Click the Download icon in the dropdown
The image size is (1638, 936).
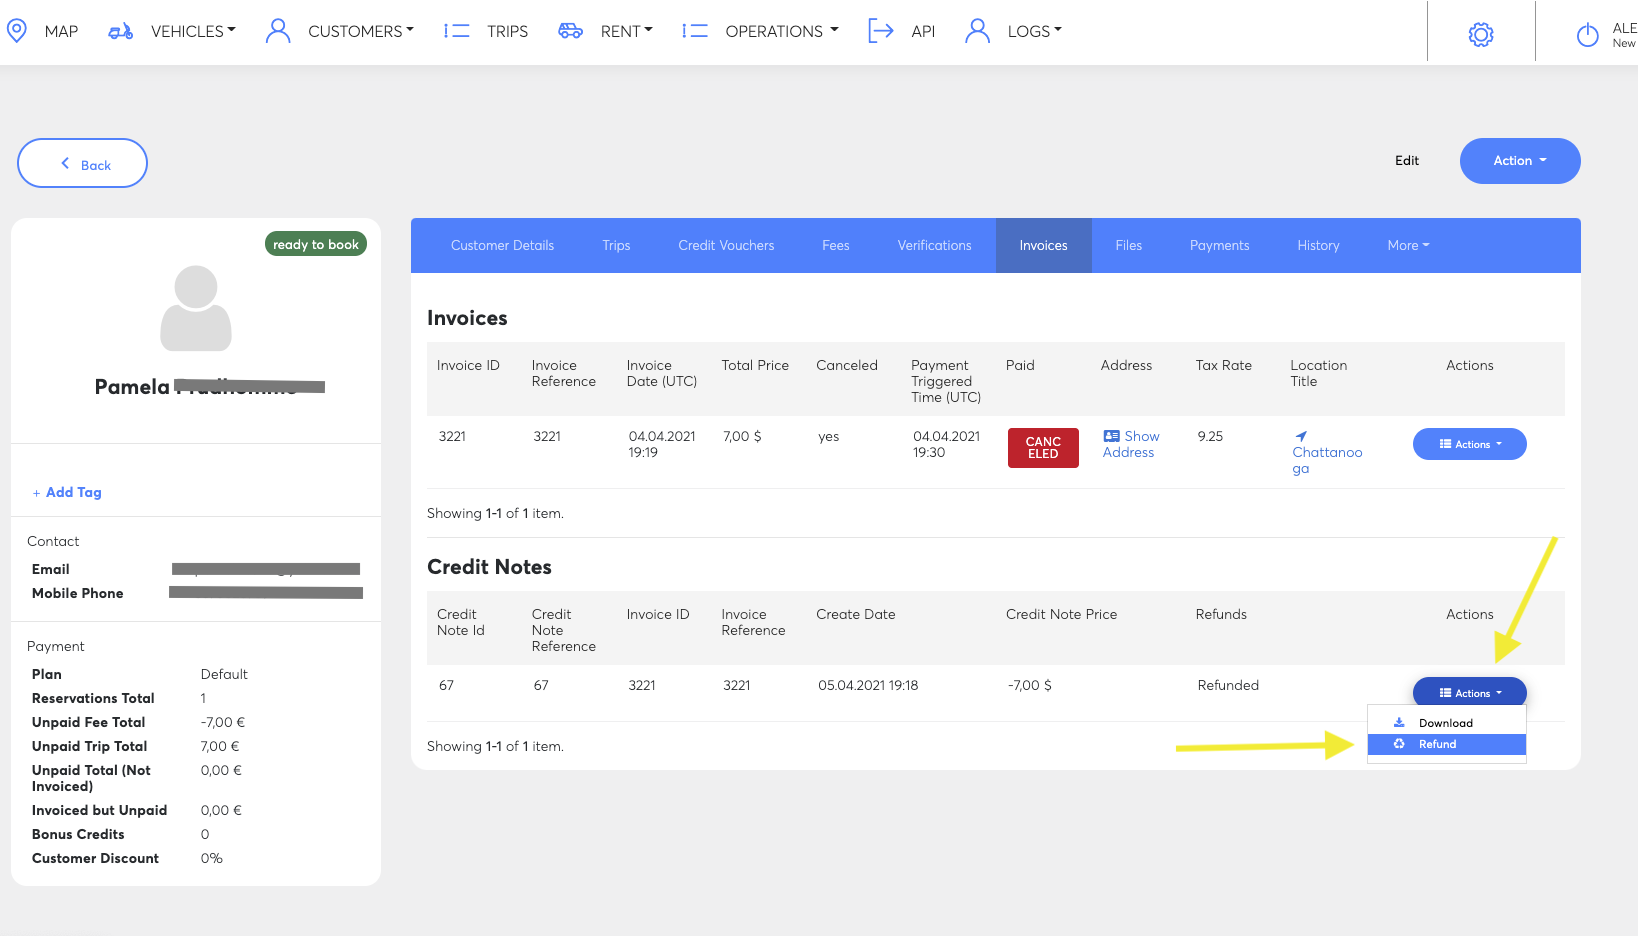pyautogui.click(x=1399, y=722)
